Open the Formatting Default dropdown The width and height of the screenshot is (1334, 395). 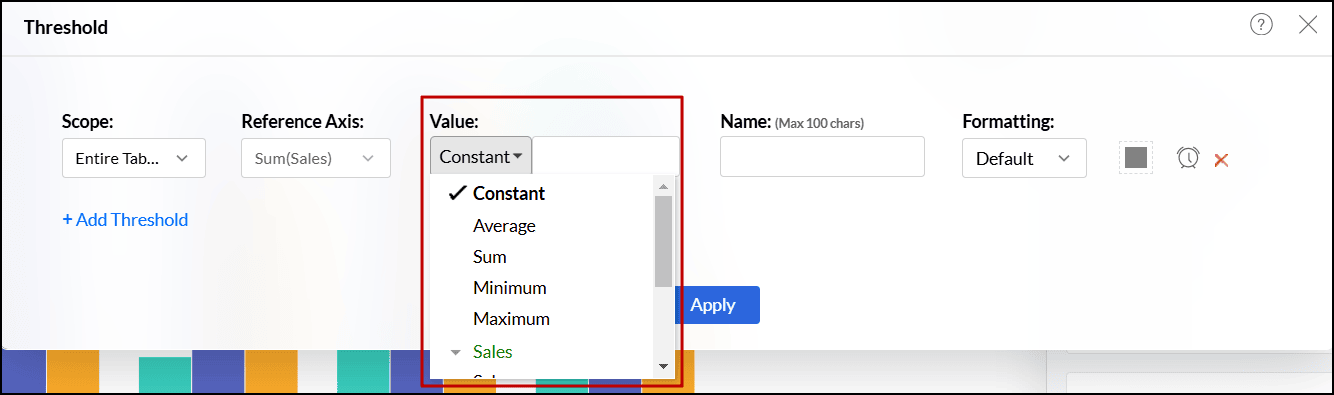click(x=1024, y=158)
